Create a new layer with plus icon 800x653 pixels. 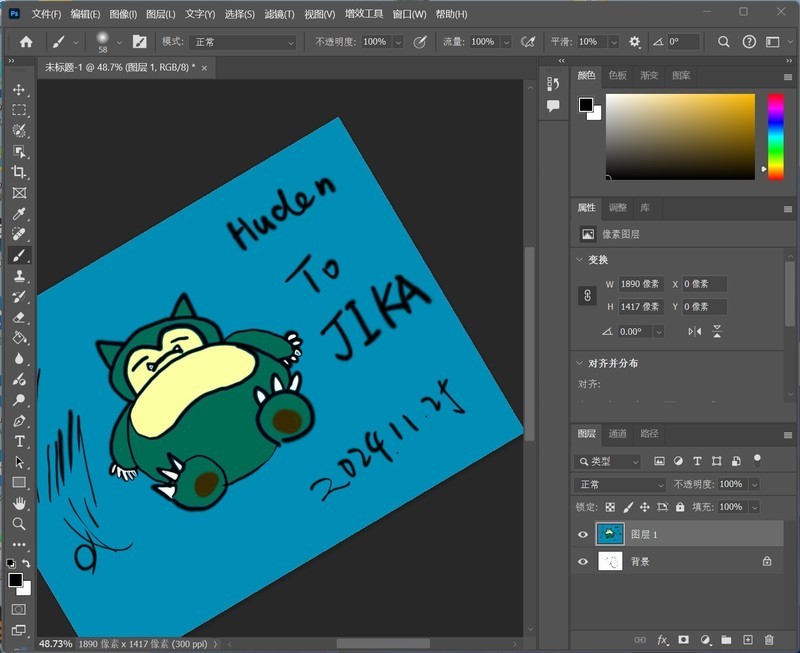(x=748, y=639)
